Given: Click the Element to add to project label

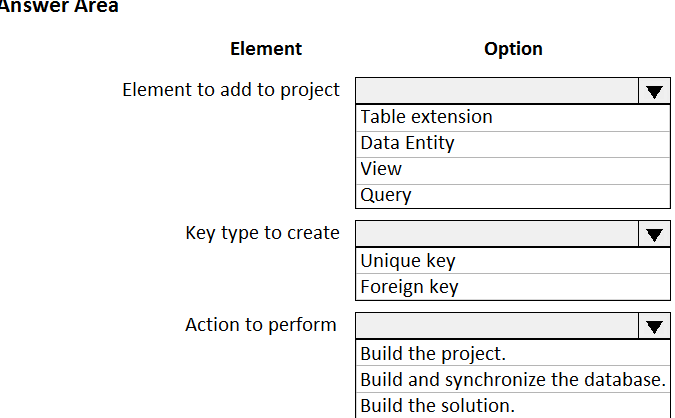Looking at the screenshot, I should [x=230, y=90].
